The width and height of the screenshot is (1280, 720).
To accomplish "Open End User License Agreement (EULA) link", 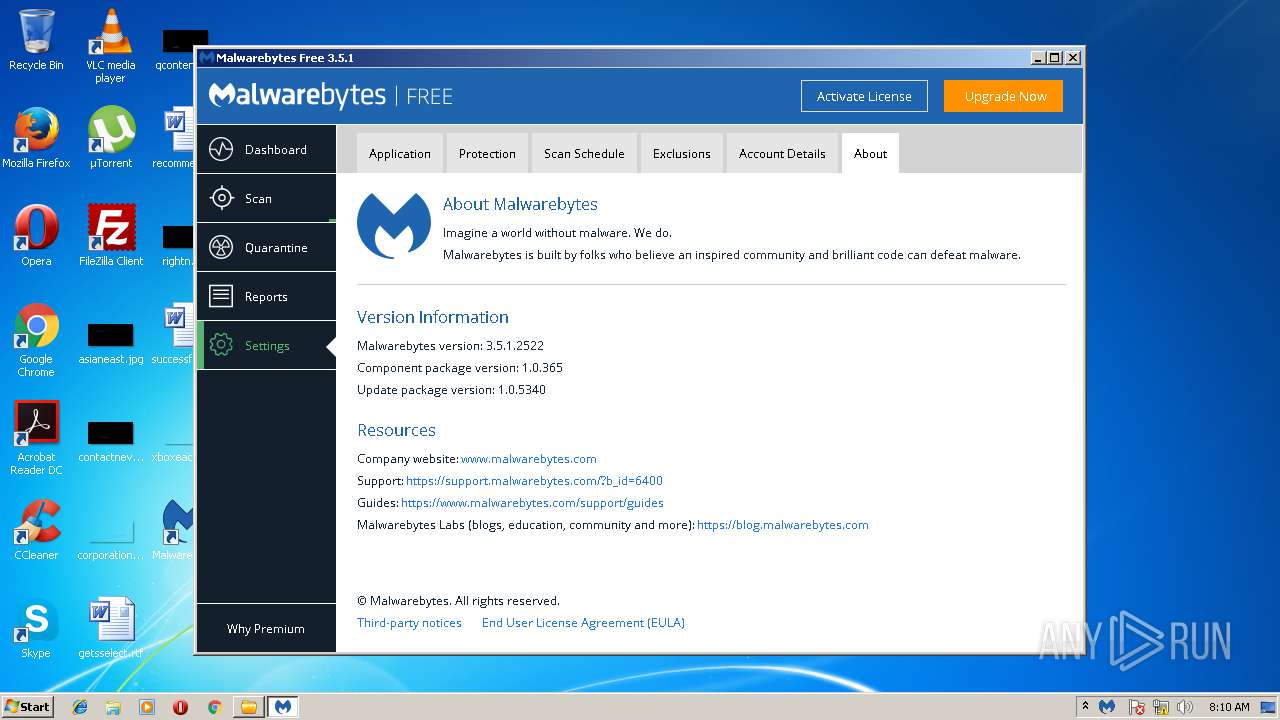I will tap(583, 623).
